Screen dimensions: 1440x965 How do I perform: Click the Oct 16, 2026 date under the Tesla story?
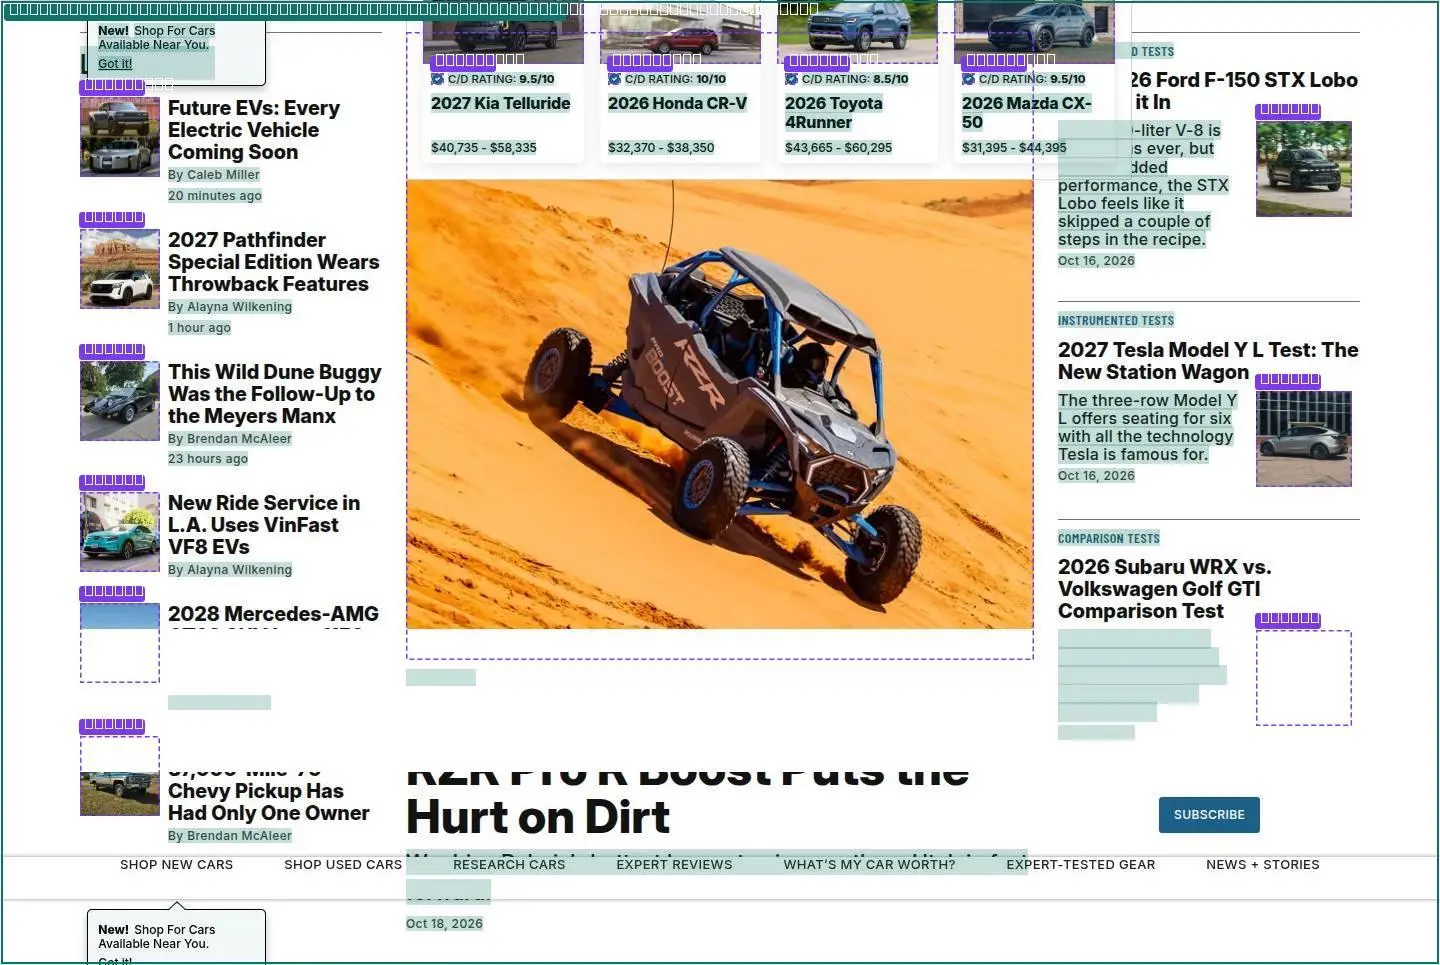[1096, 476]
